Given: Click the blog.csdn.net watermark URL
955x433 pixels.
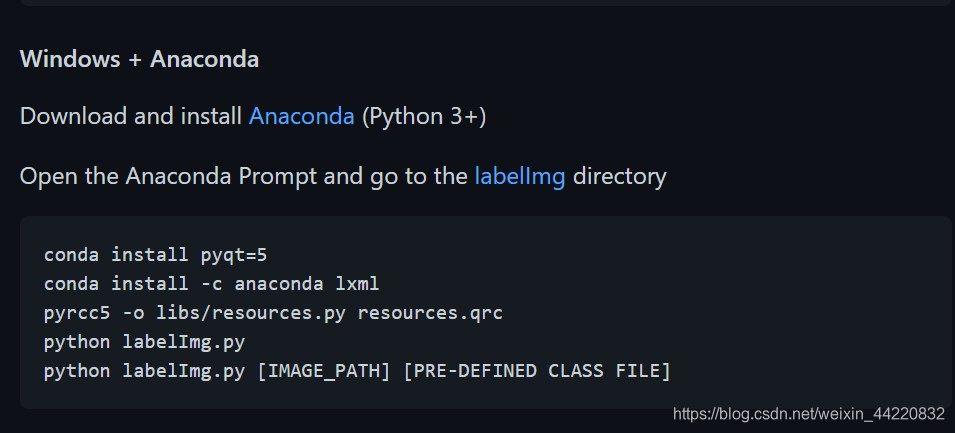Looking at the screenshot, I should coord(809,415).
